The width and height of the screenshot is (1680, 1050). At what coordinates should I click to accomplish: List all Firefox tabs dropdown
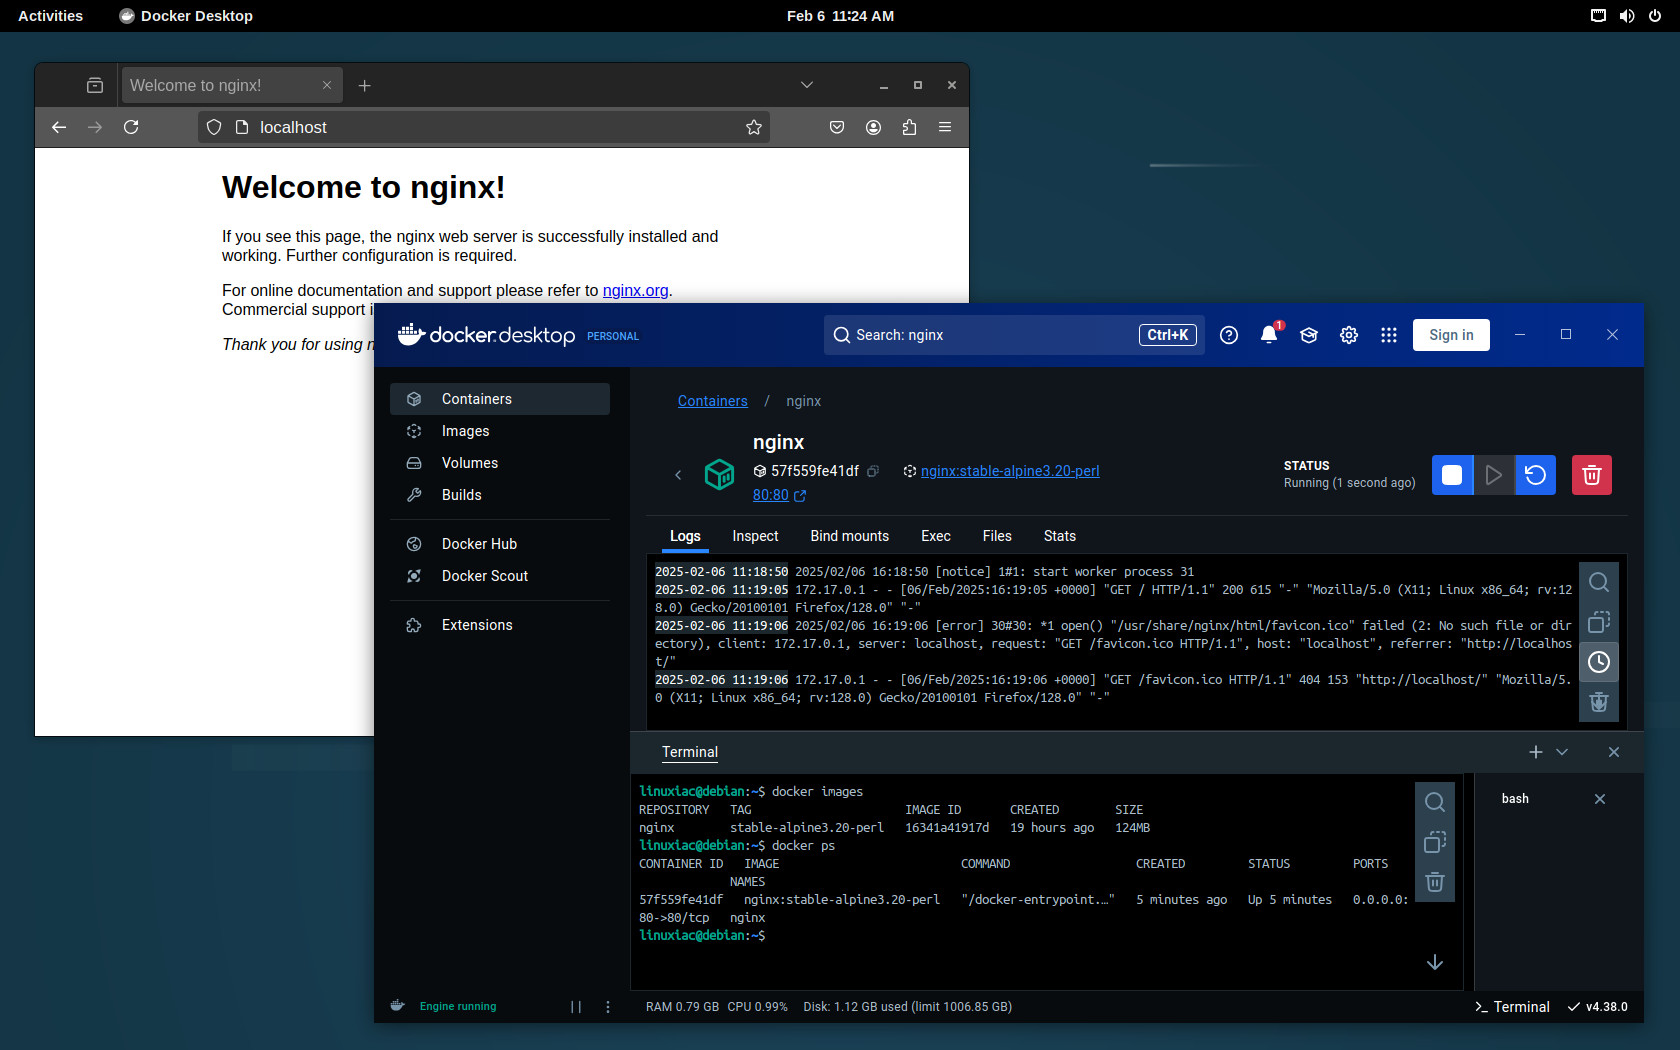(807, 85)
